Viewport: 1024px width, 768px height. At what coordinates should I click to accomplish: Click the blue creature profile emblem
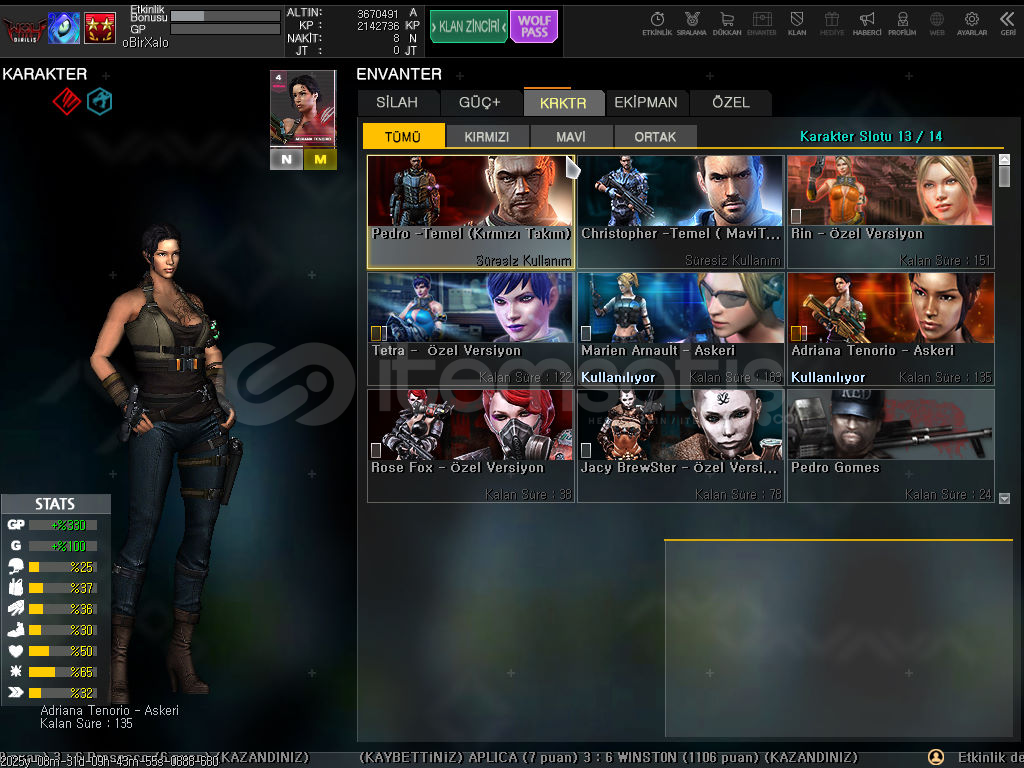click(64, 28)
